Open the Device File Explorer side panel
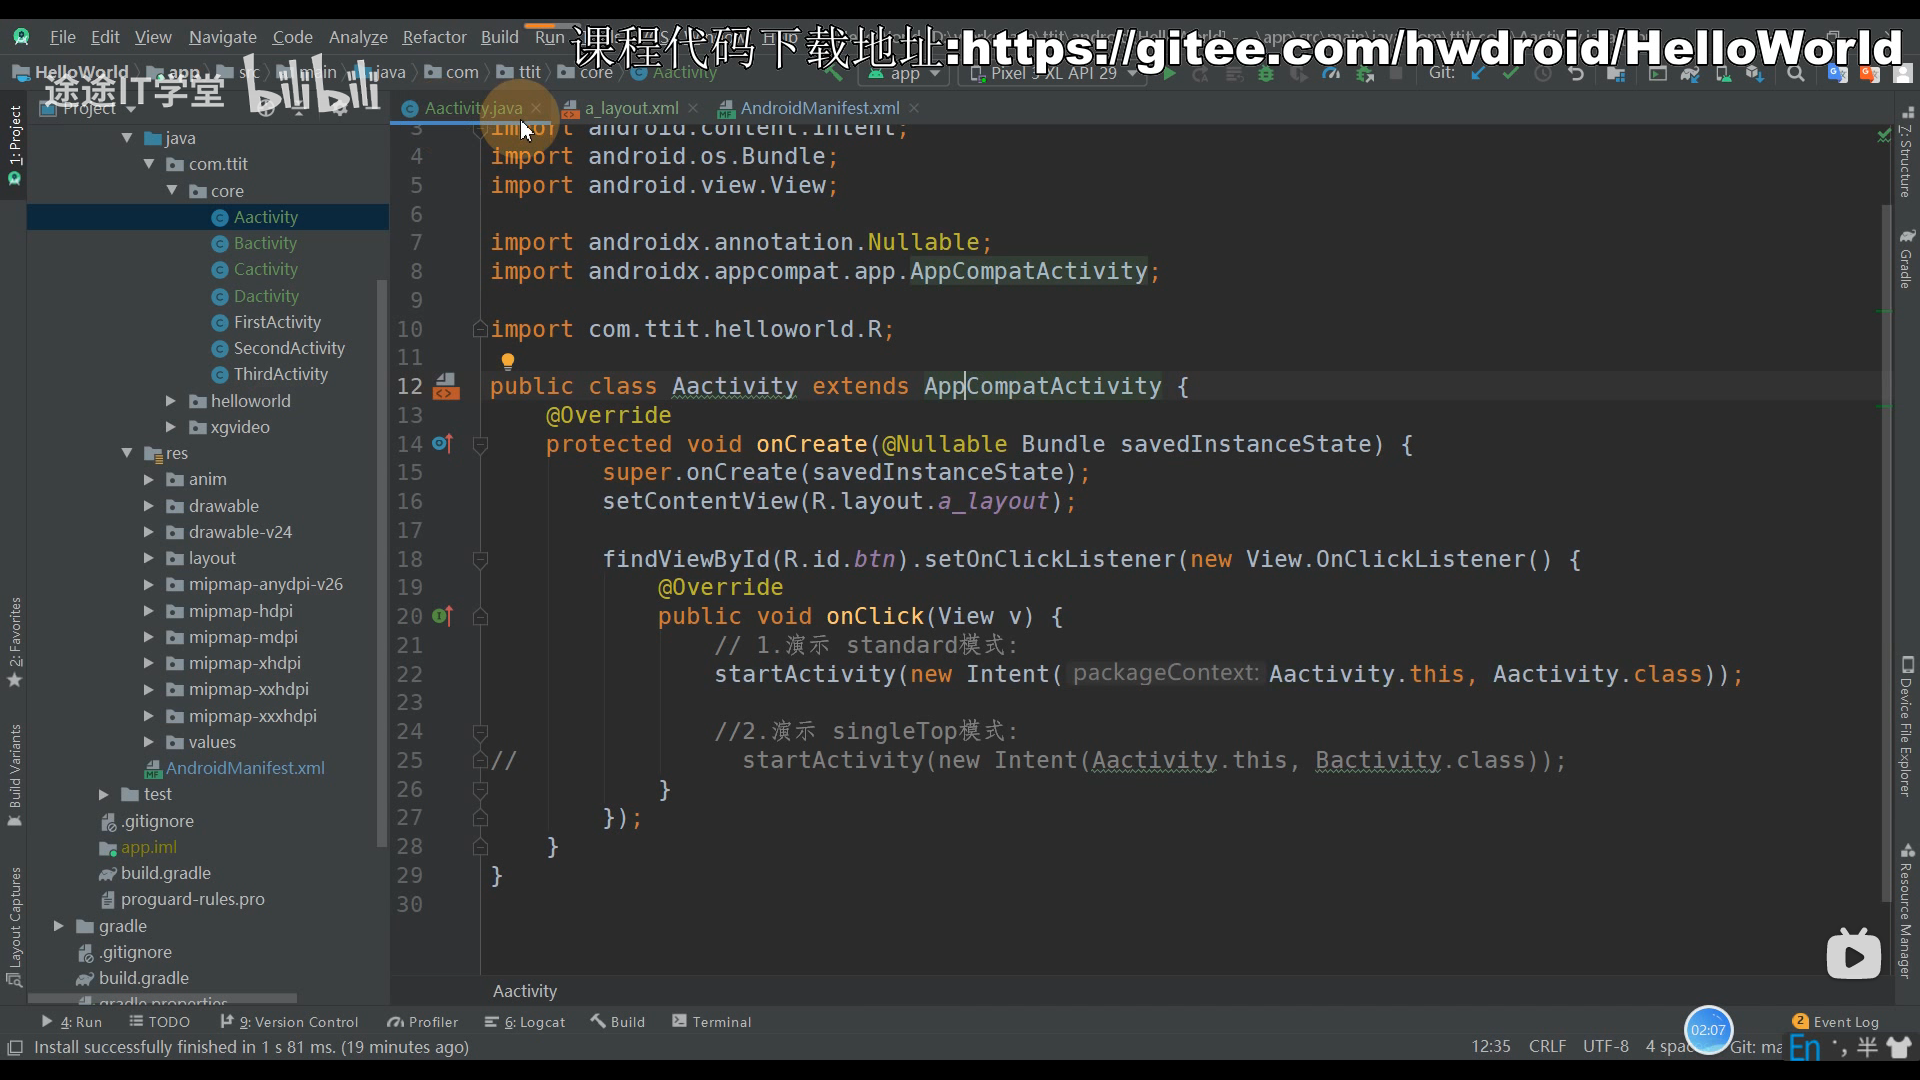The image size is (1920, 1080). [1907, 727]
